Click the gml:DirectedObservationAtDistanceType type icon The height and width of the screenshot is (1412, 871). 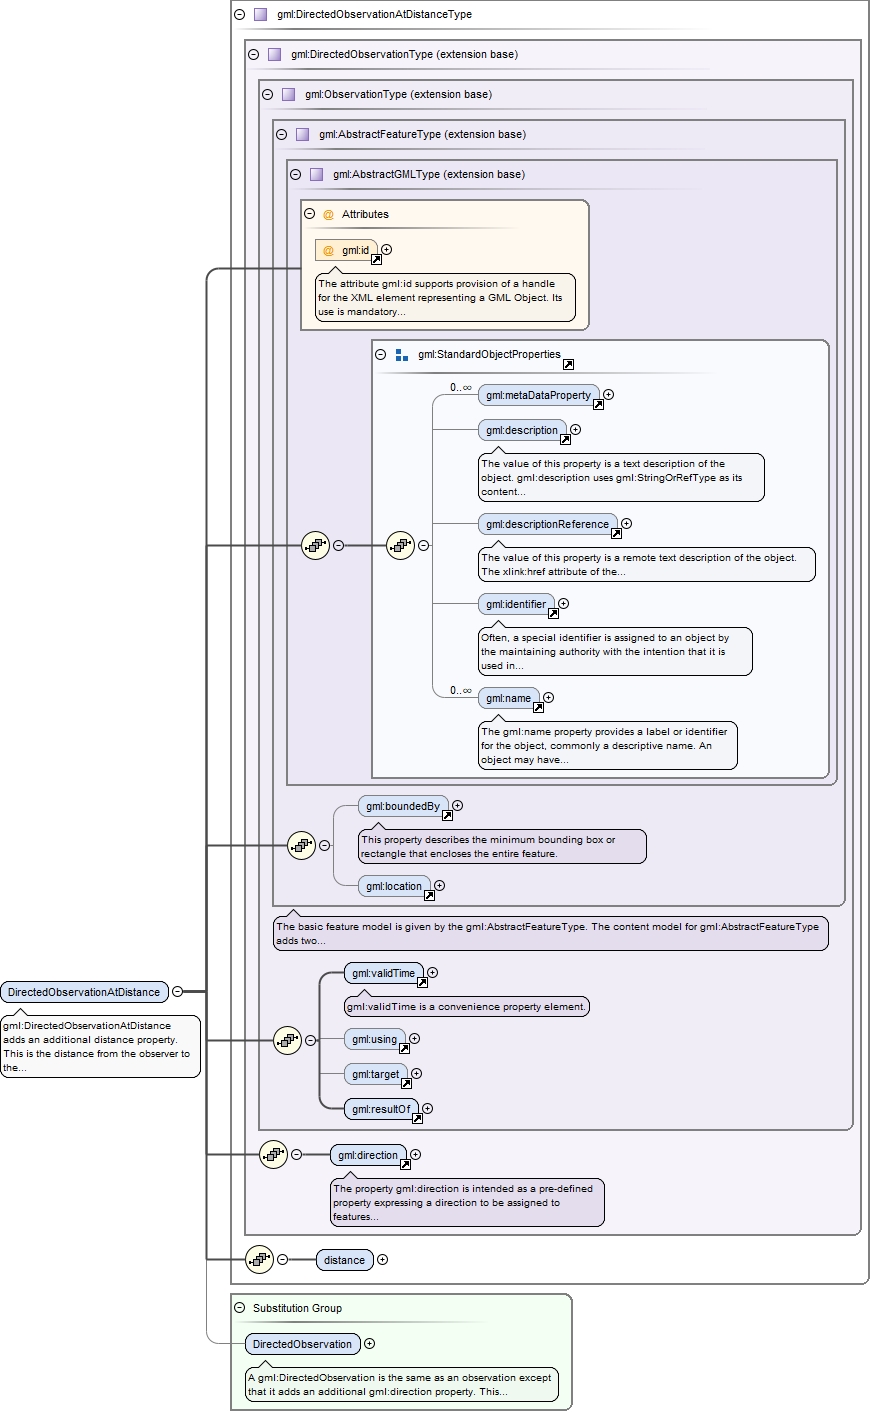(x=260, y=14)
